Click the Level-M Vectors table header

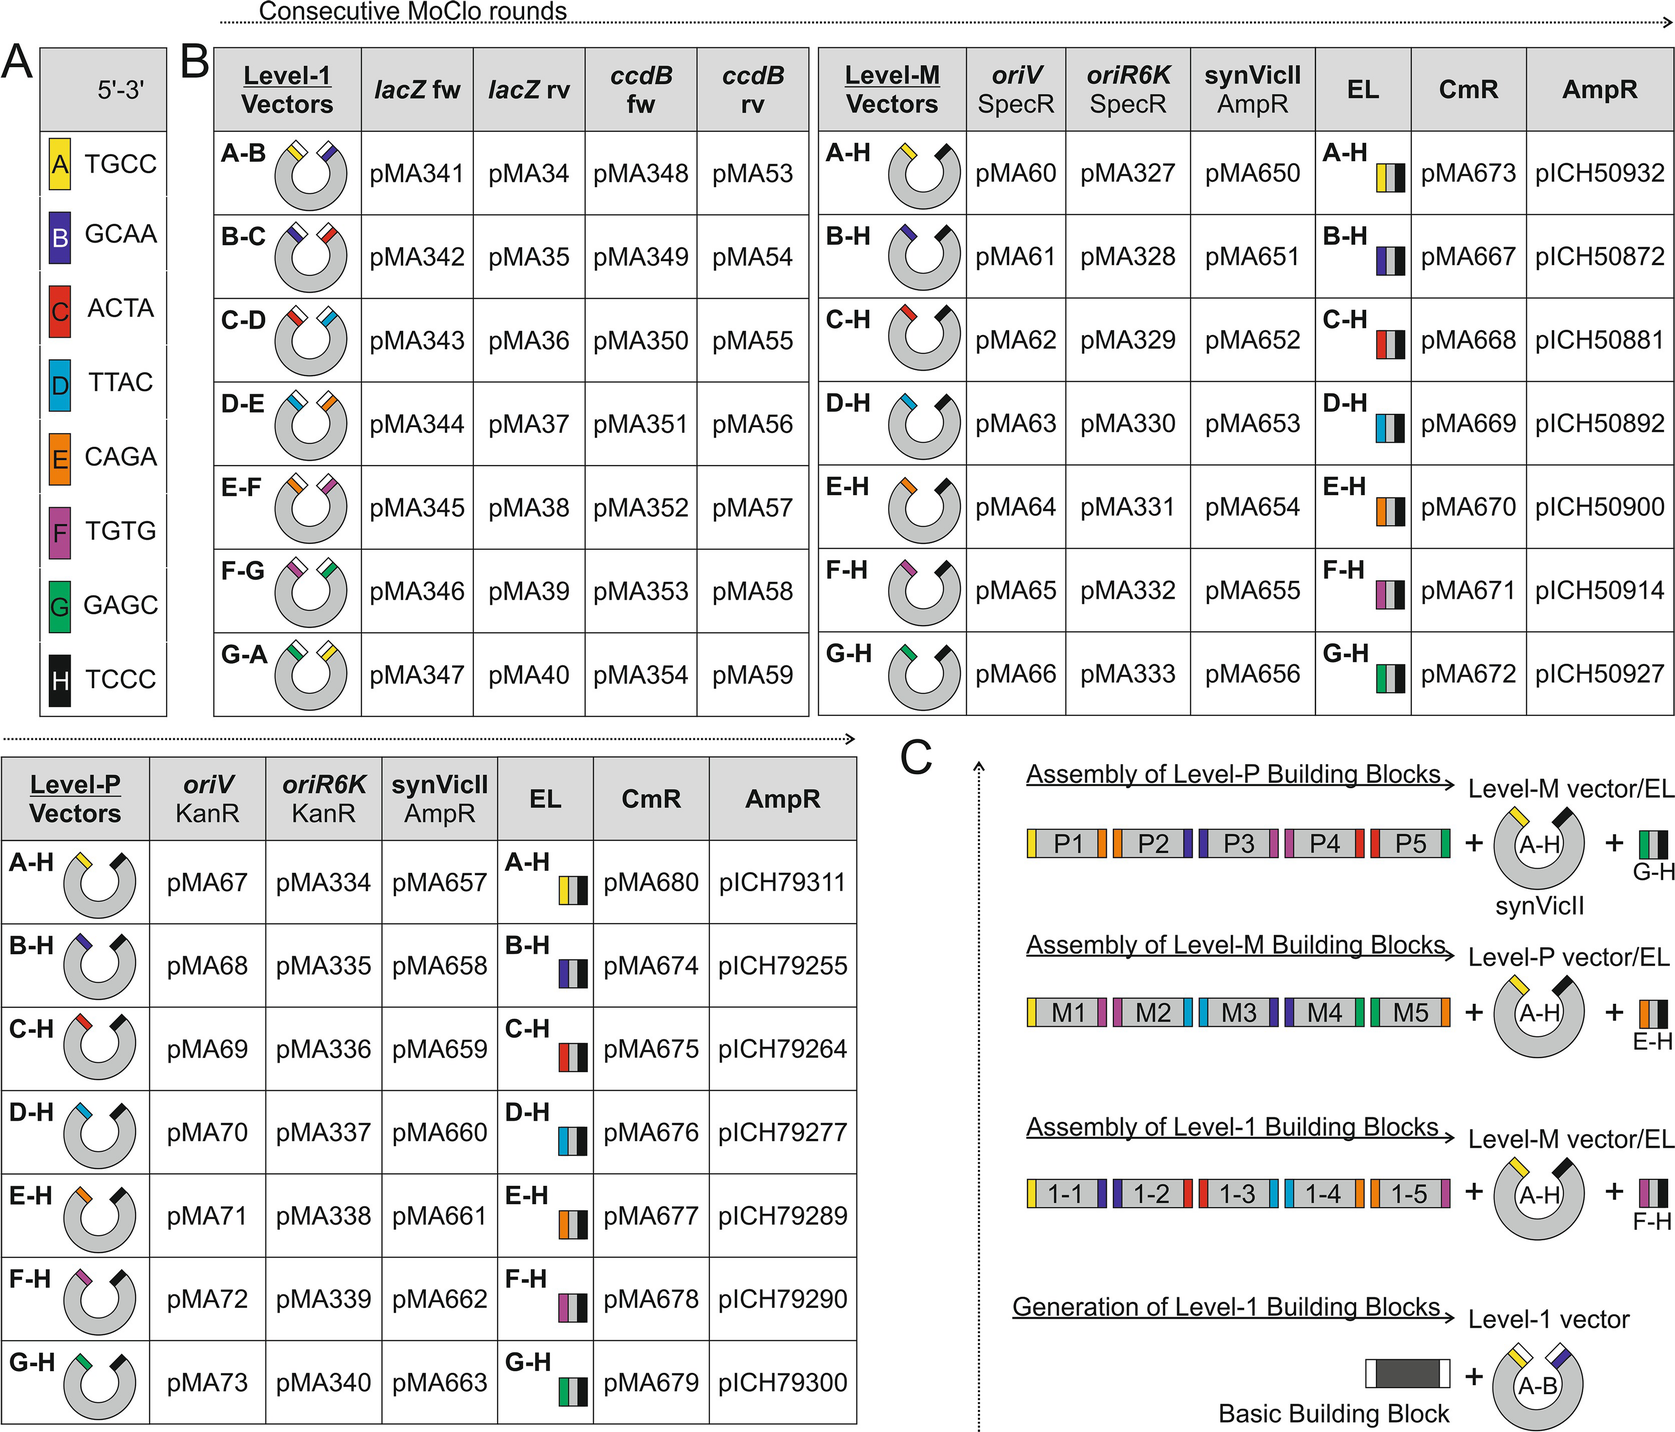click(892, 90)
